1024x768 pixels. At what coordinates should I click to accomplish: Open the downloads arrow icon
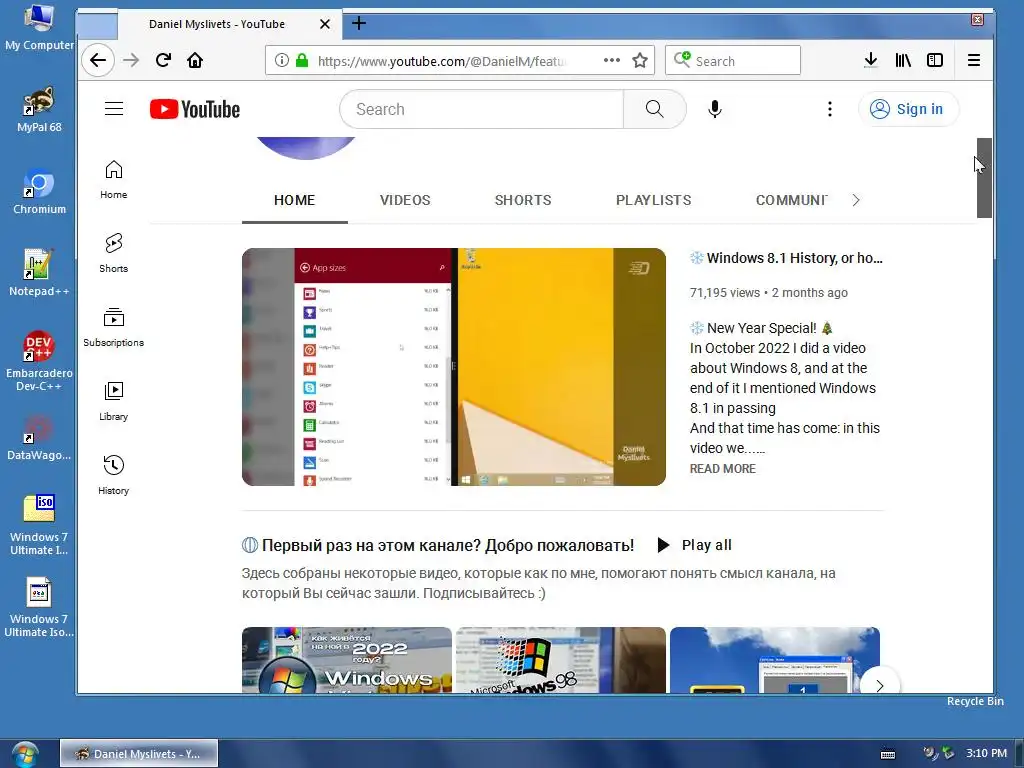(871, 61)
